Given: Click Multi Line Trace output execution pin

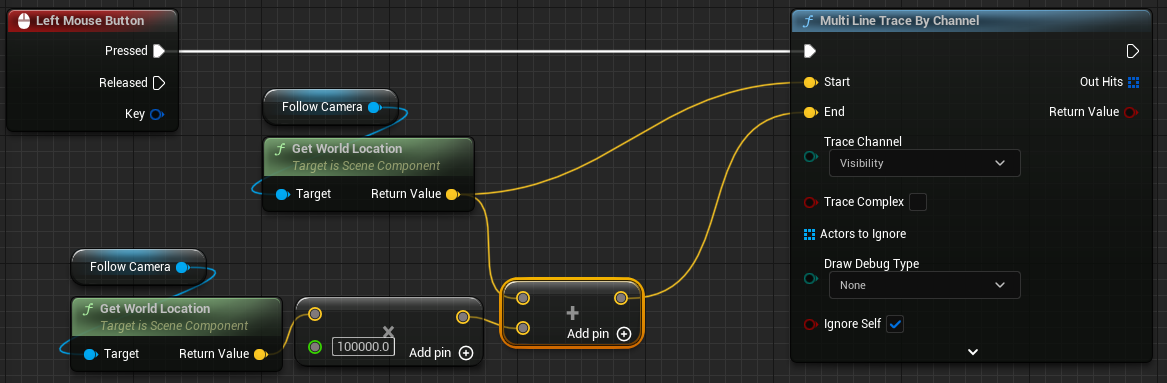Looking at the screenshot, I should pyautogui.click(x=1133, y=51).
